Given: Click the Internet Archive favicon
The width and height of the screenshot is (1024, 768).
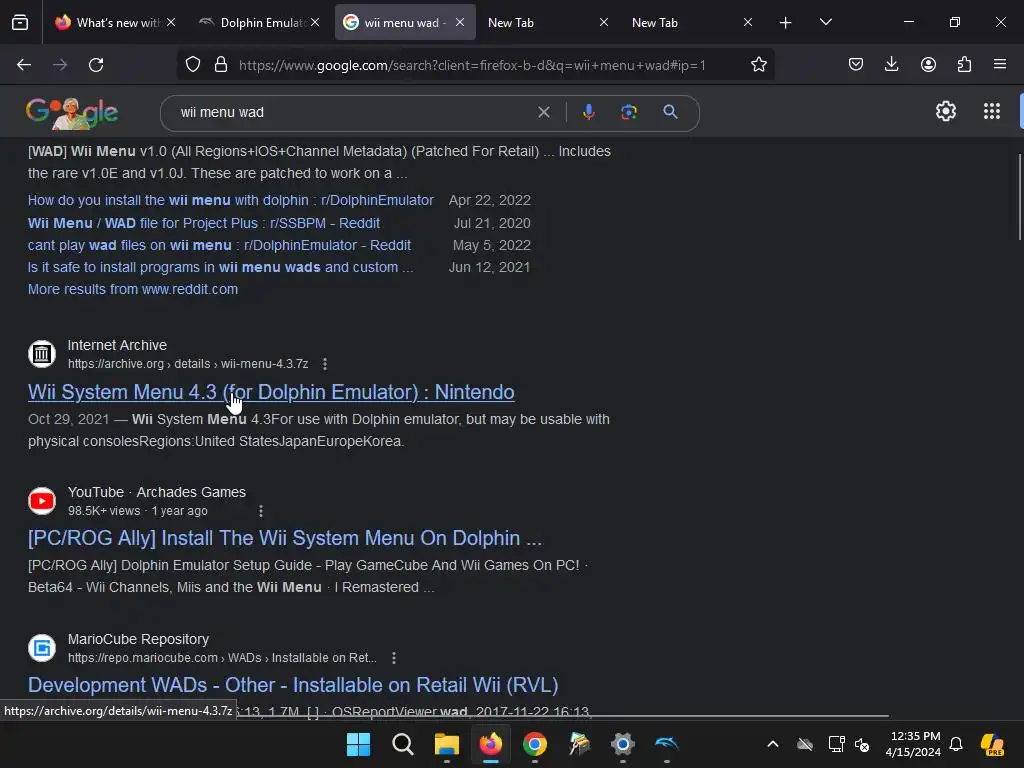Looking at the screenshot, I should click(42, 354).
